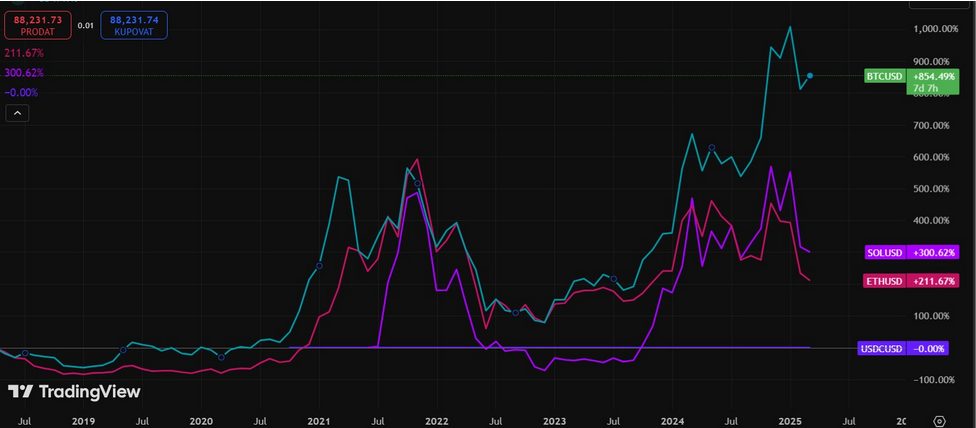This screenshot has height=428, width=976.
Task: Collapse the legend with the chevron button
Action: 17,113
